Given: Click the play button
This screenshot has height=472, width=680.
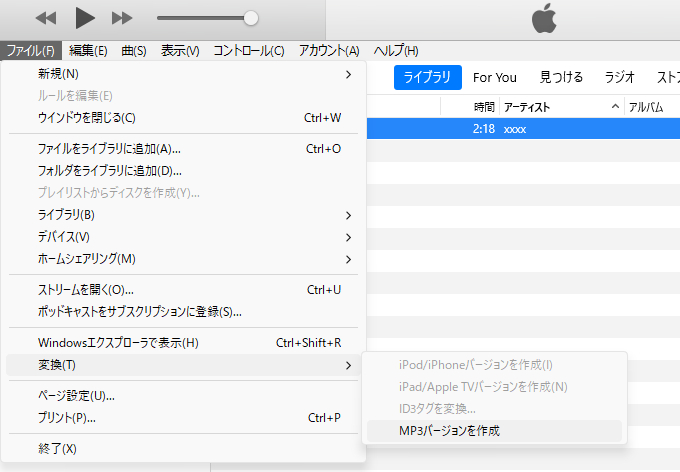Looking at the screenshot, I should [85, 18].
